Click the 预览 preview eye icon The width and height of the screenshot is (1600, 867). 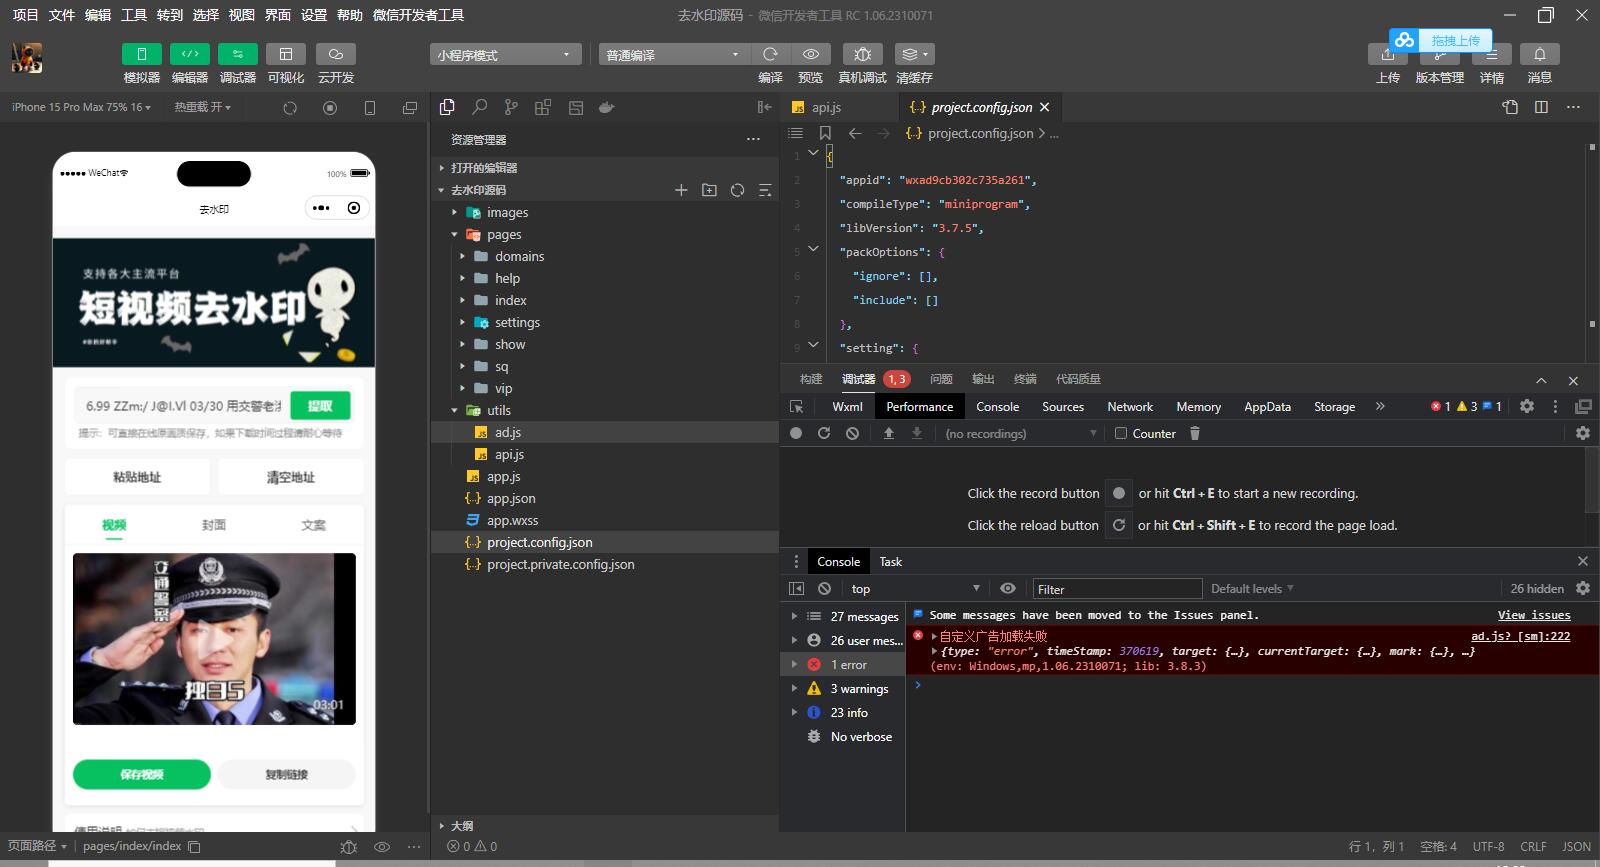[810, 54]
